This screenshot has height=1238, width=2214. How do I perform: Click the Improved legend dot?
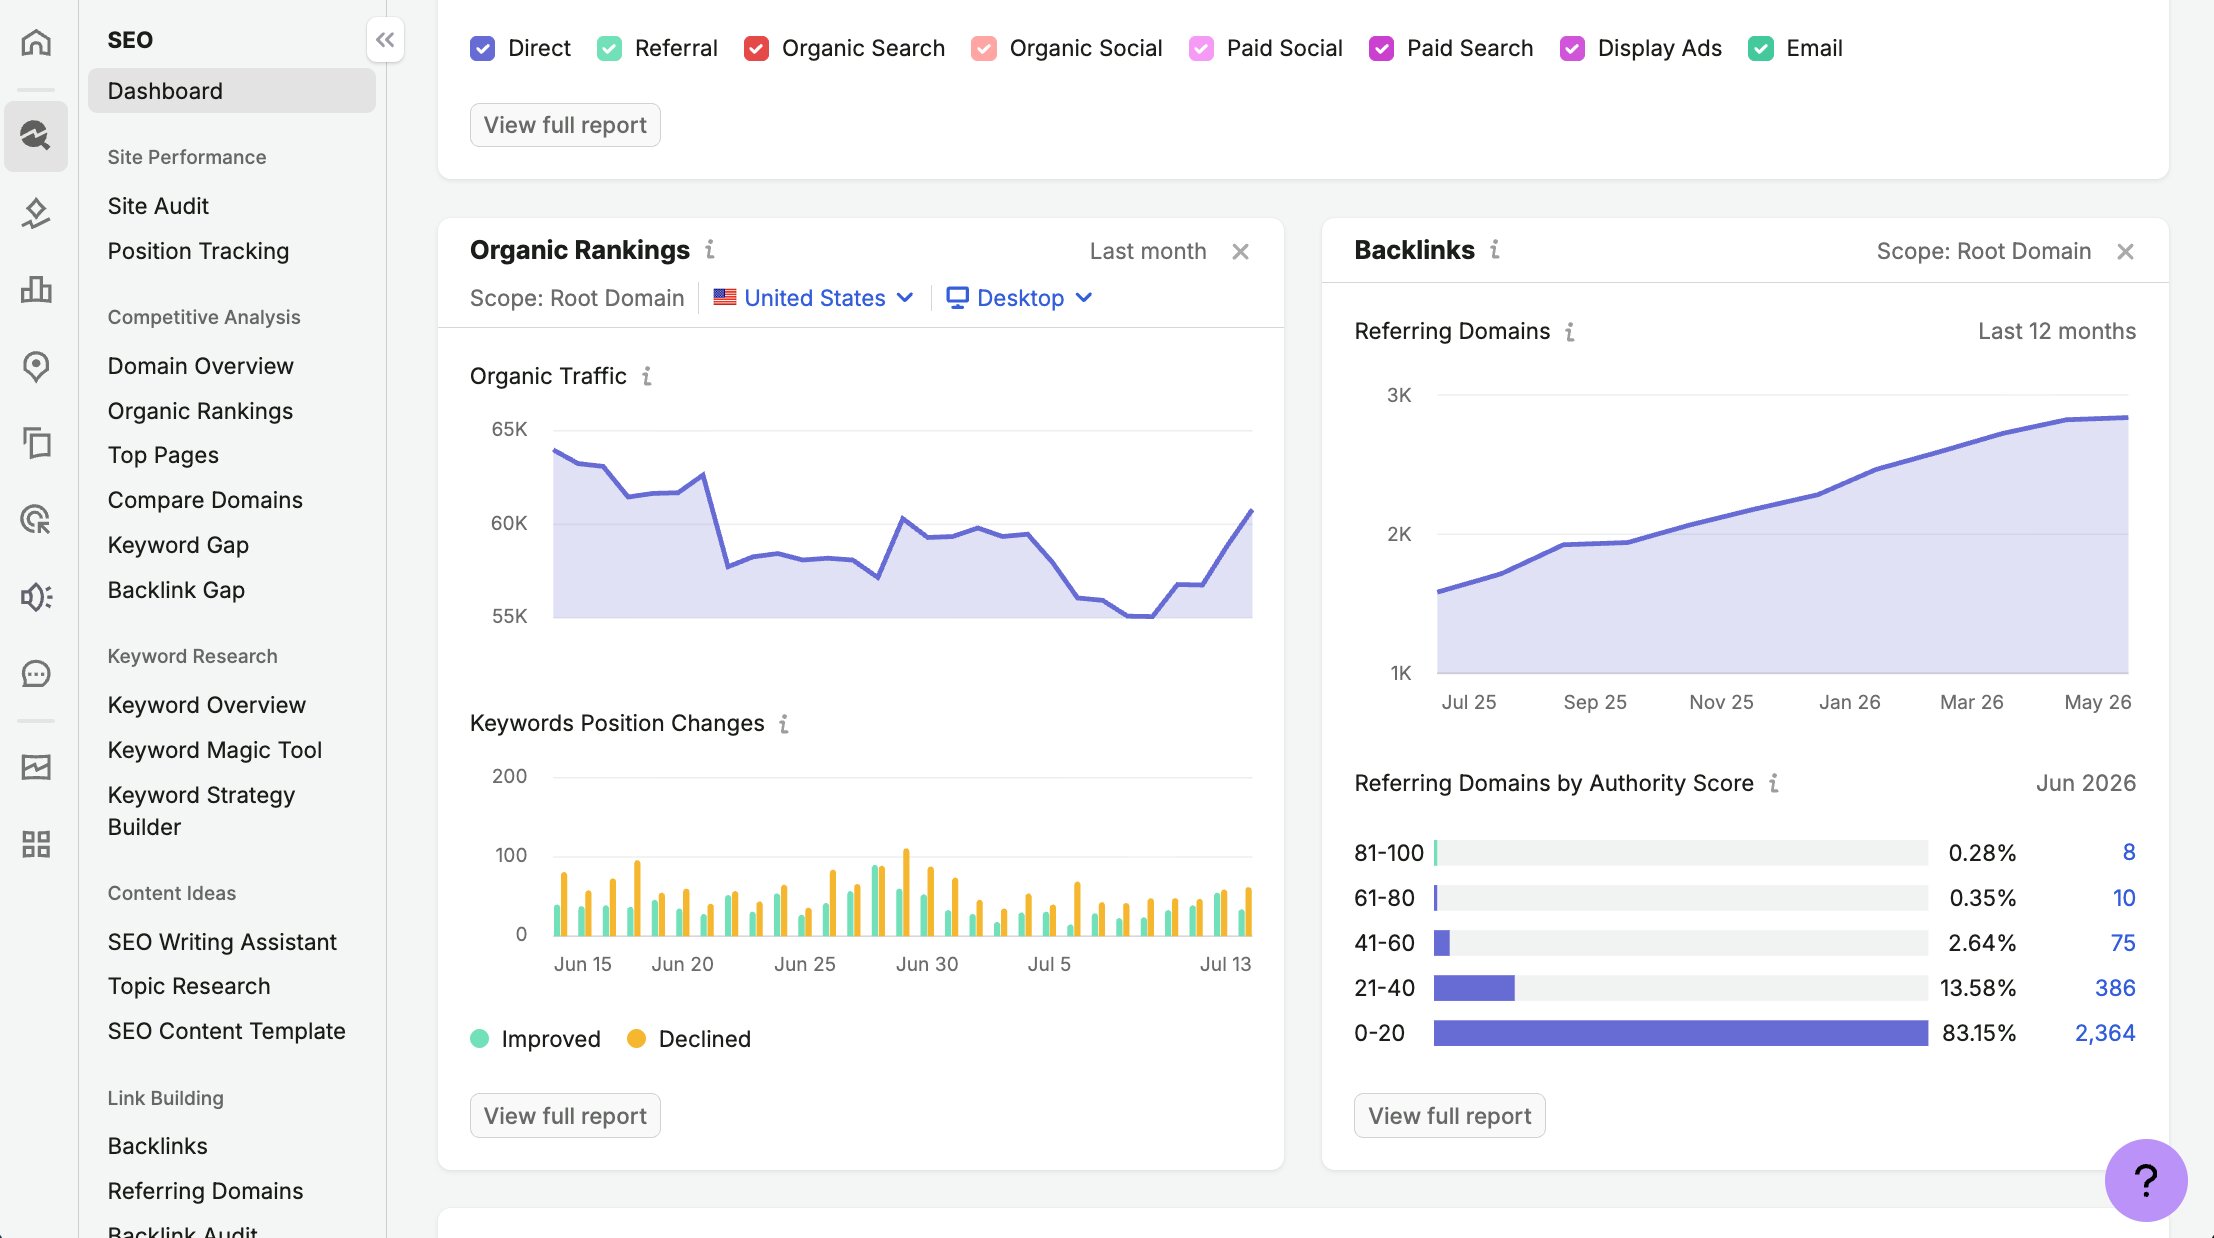click(x=480, y=1039)
